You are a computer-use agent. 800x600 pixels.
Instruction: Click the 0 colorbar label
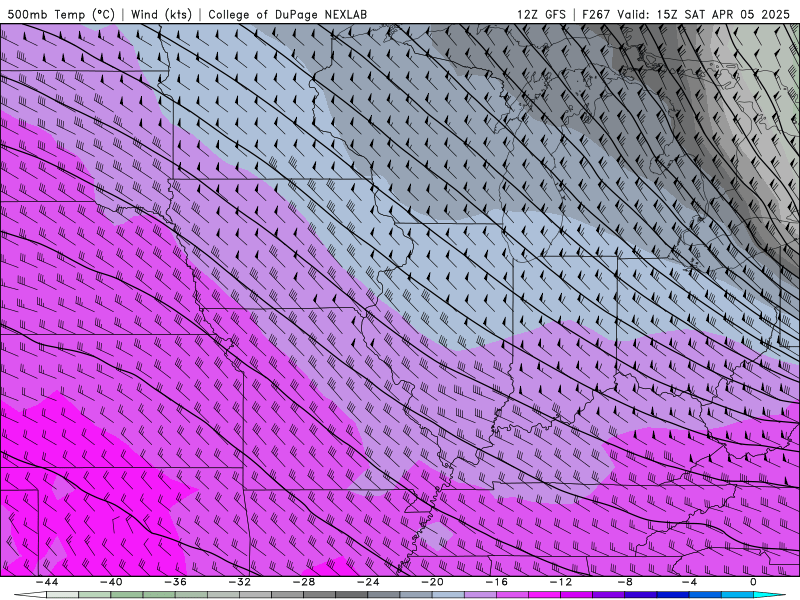(x=753, y=582)
